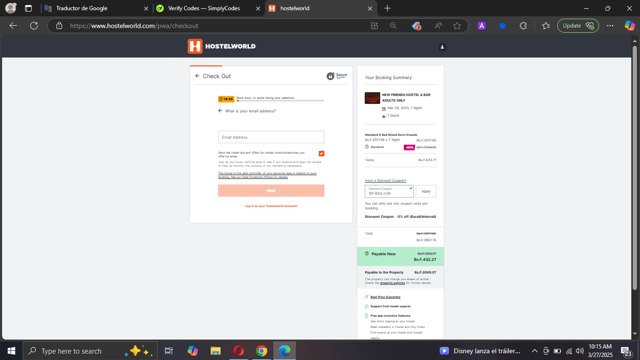Click arrow beside 'What is your email address?'
This screenshot has height=360, width=640.
click(220, 111)
